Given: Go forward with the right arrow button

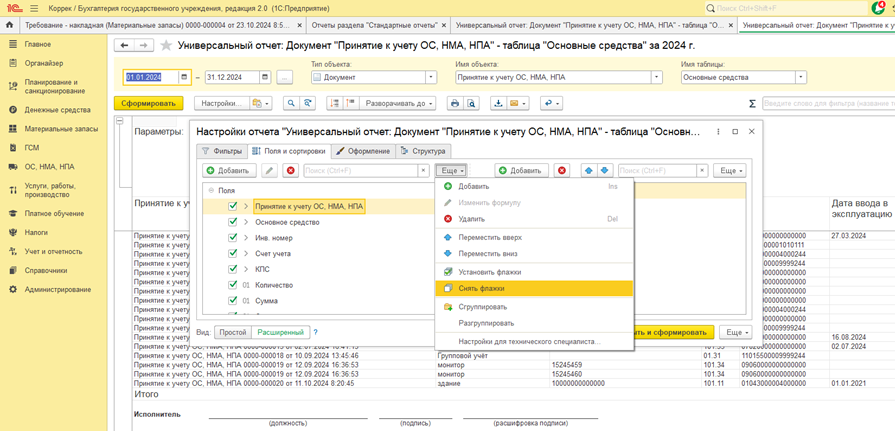Looking at the screenshot, I should pyautogui.click(x=144, y=46).
